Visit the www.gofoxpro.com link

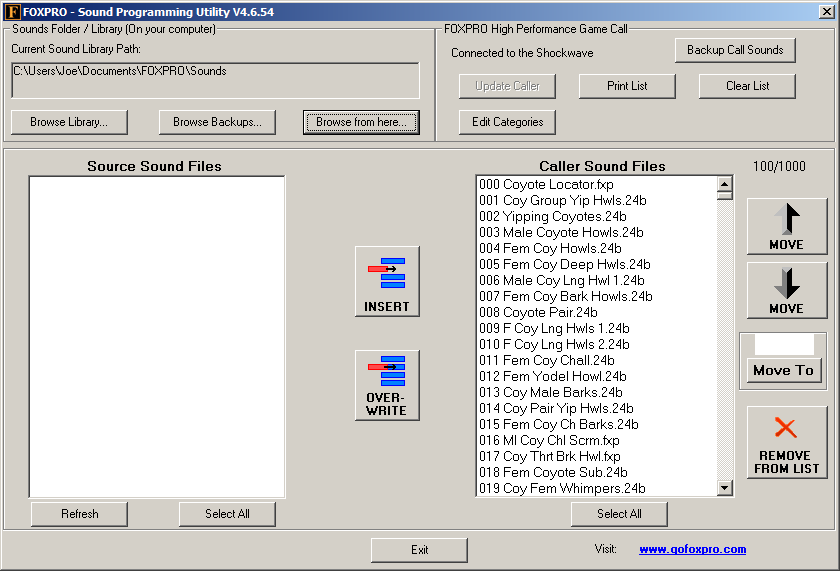click(x=692, y=549)
